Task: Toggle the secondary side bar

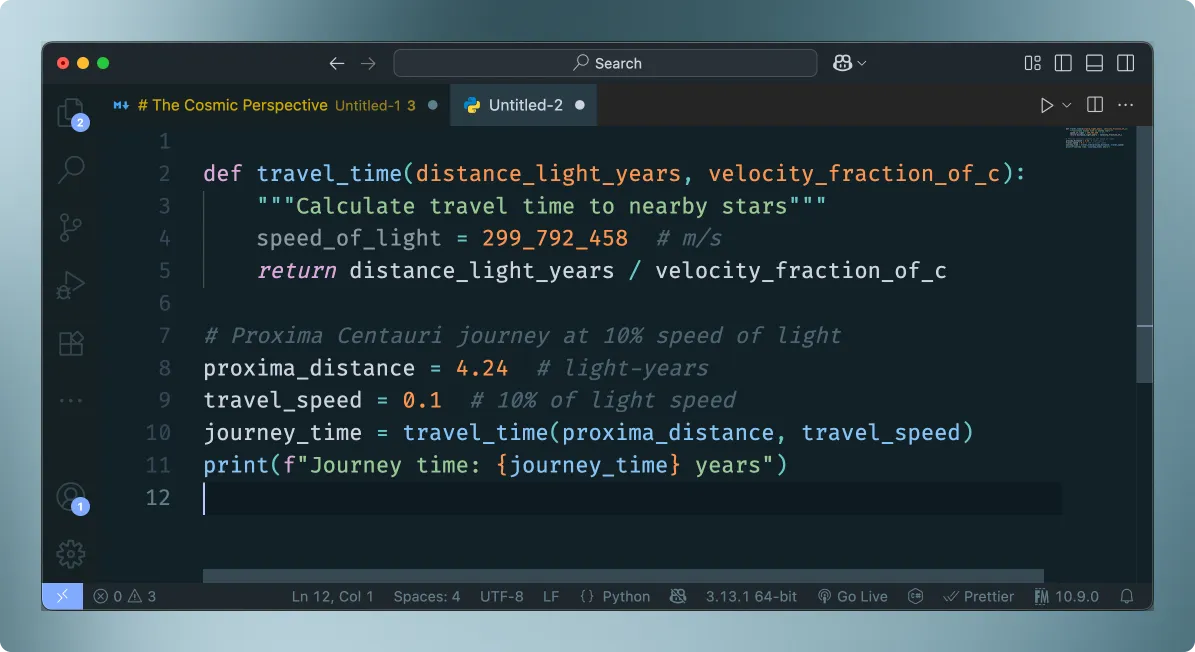Action: (1125, 62)
